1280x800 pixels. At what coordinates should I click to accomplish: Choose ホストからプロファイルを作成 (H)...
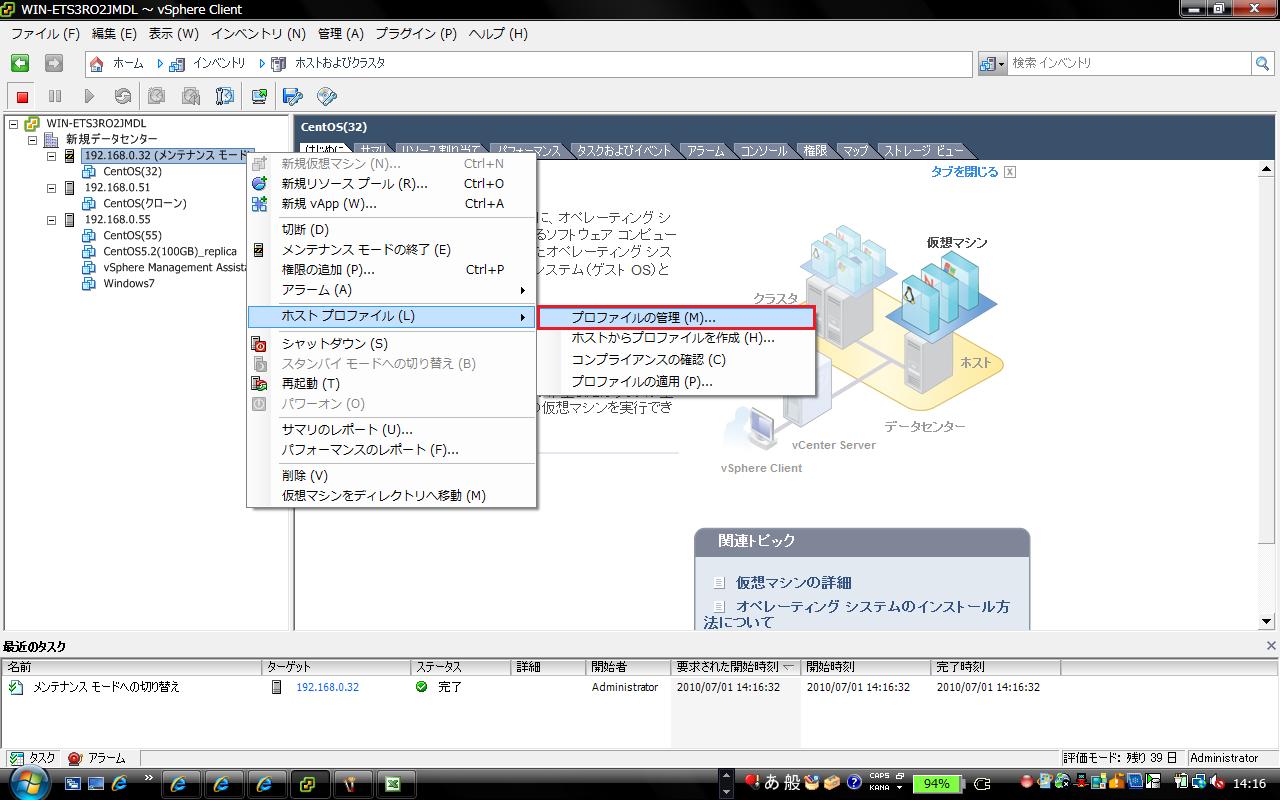[676, 338]
